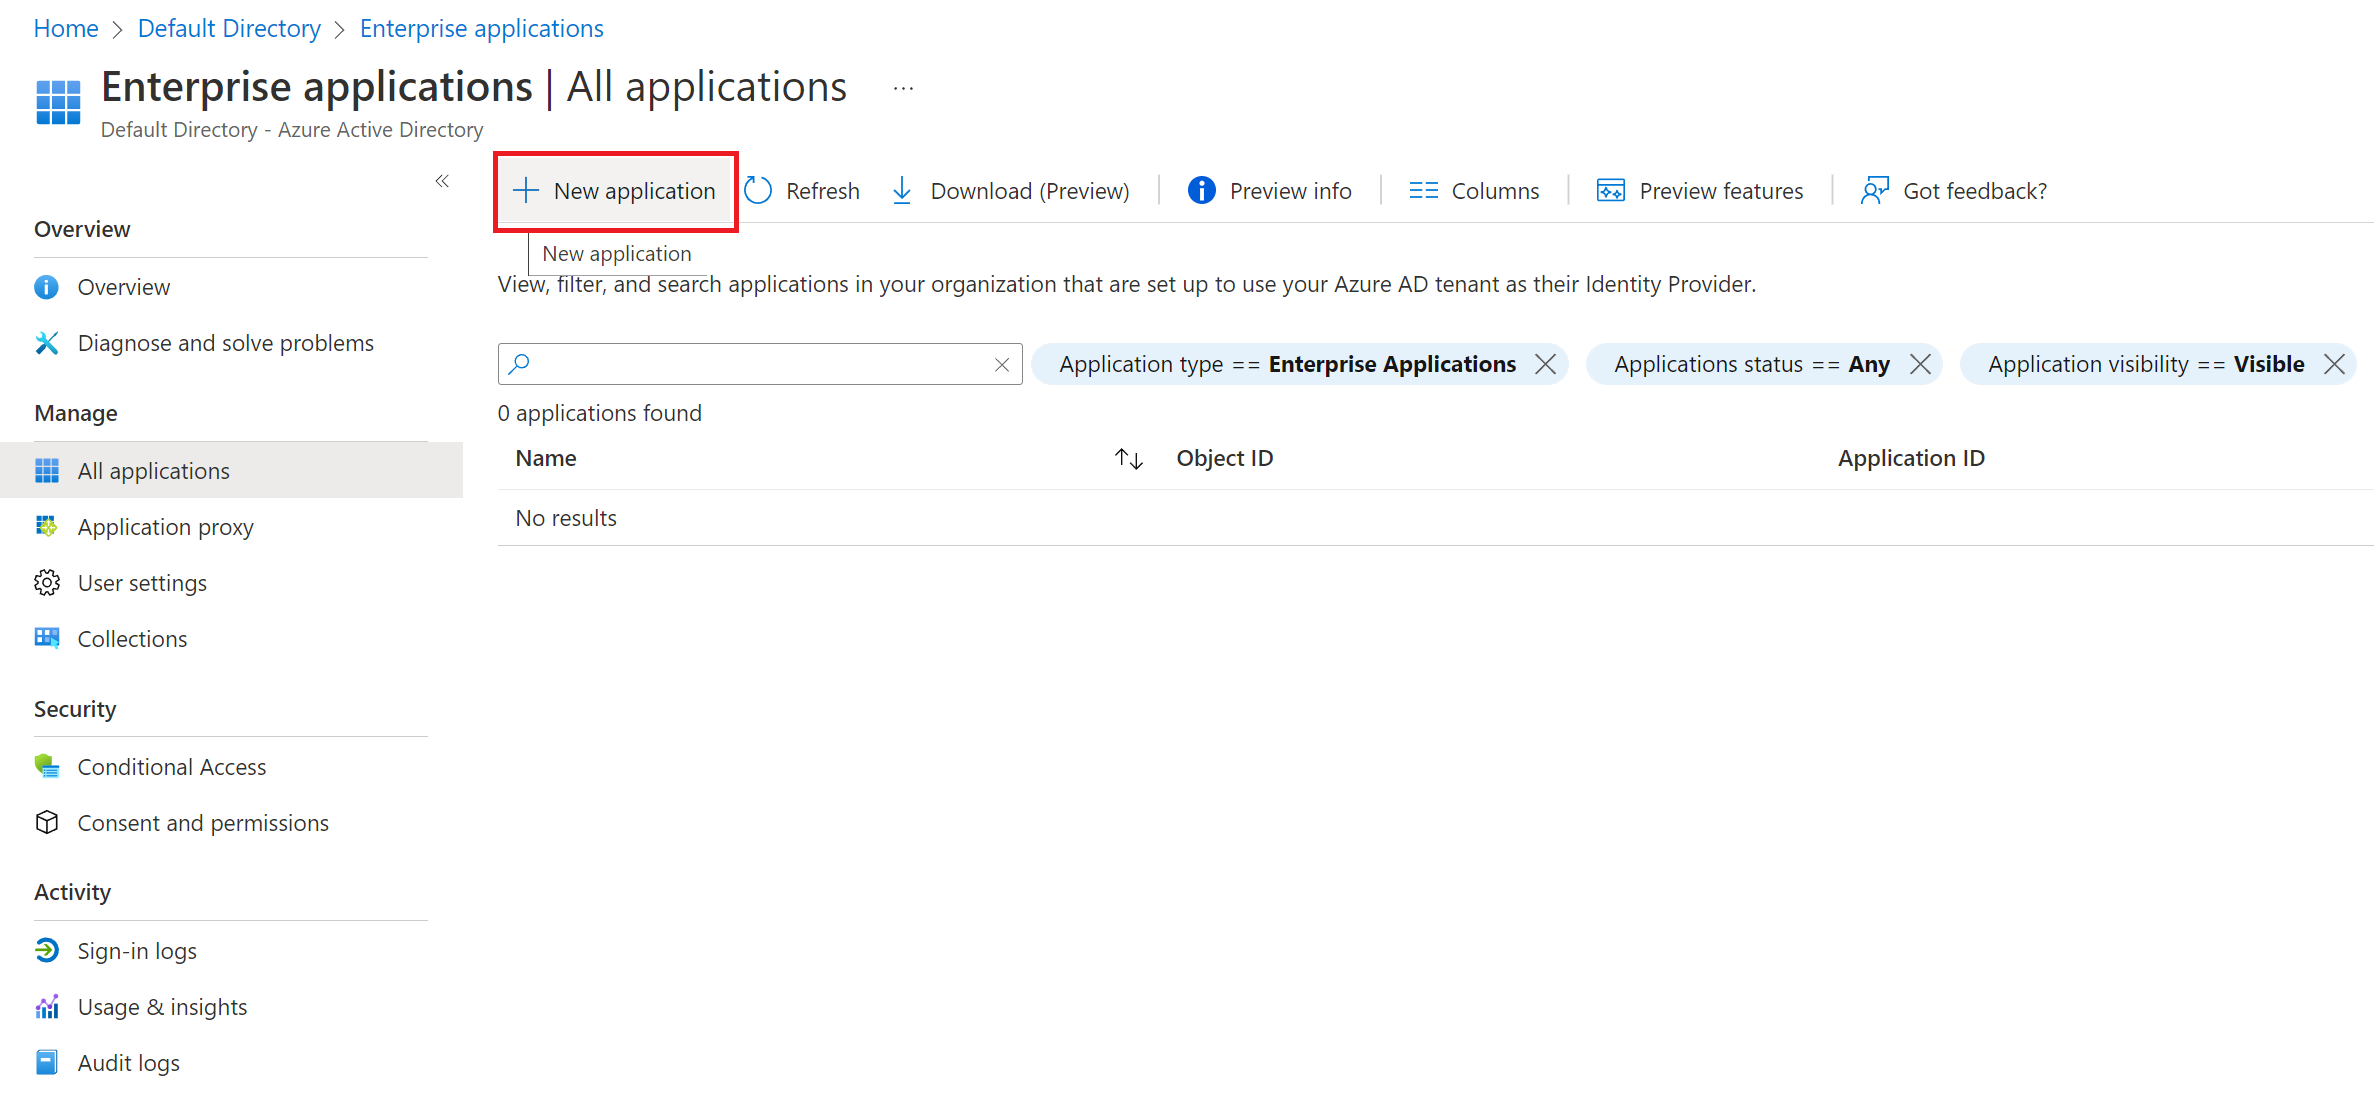Click the Name column header
2374x1097 pixels.
[546, 458]
